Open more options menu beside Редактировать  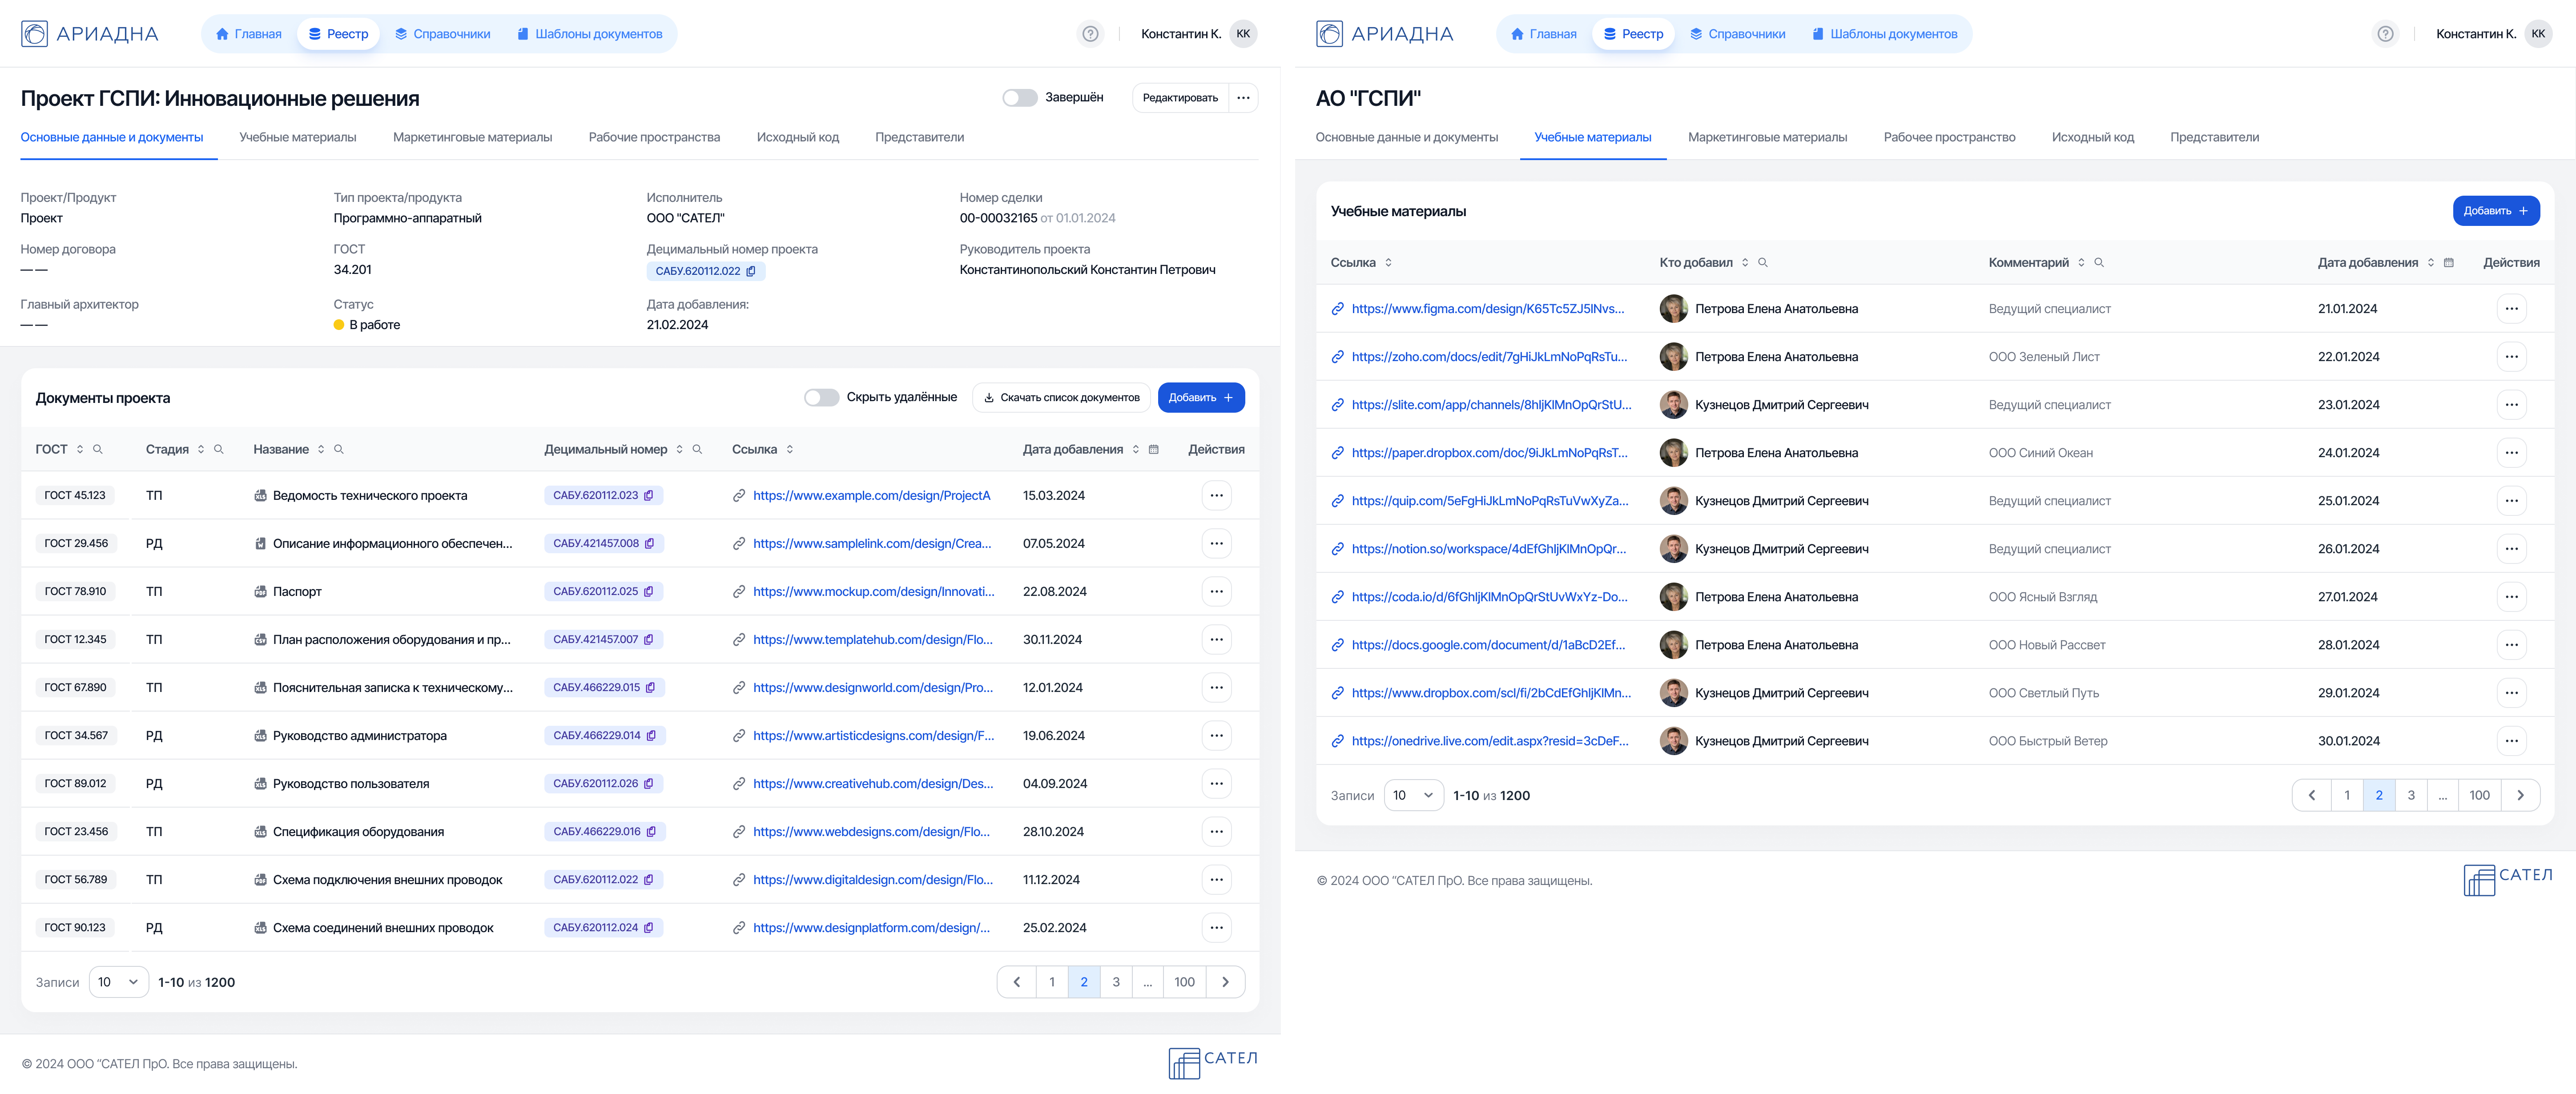point(1243,98)
